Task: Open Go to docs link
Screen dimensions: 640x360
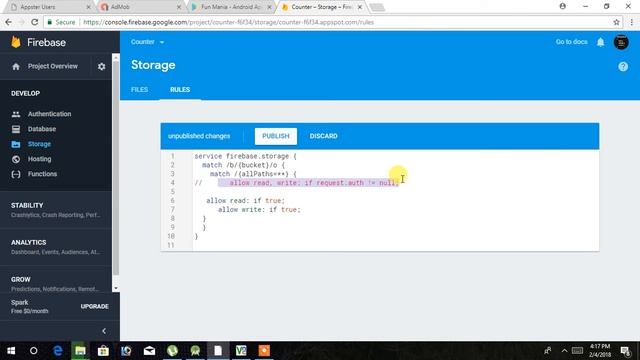Action: tap(571, 42)
